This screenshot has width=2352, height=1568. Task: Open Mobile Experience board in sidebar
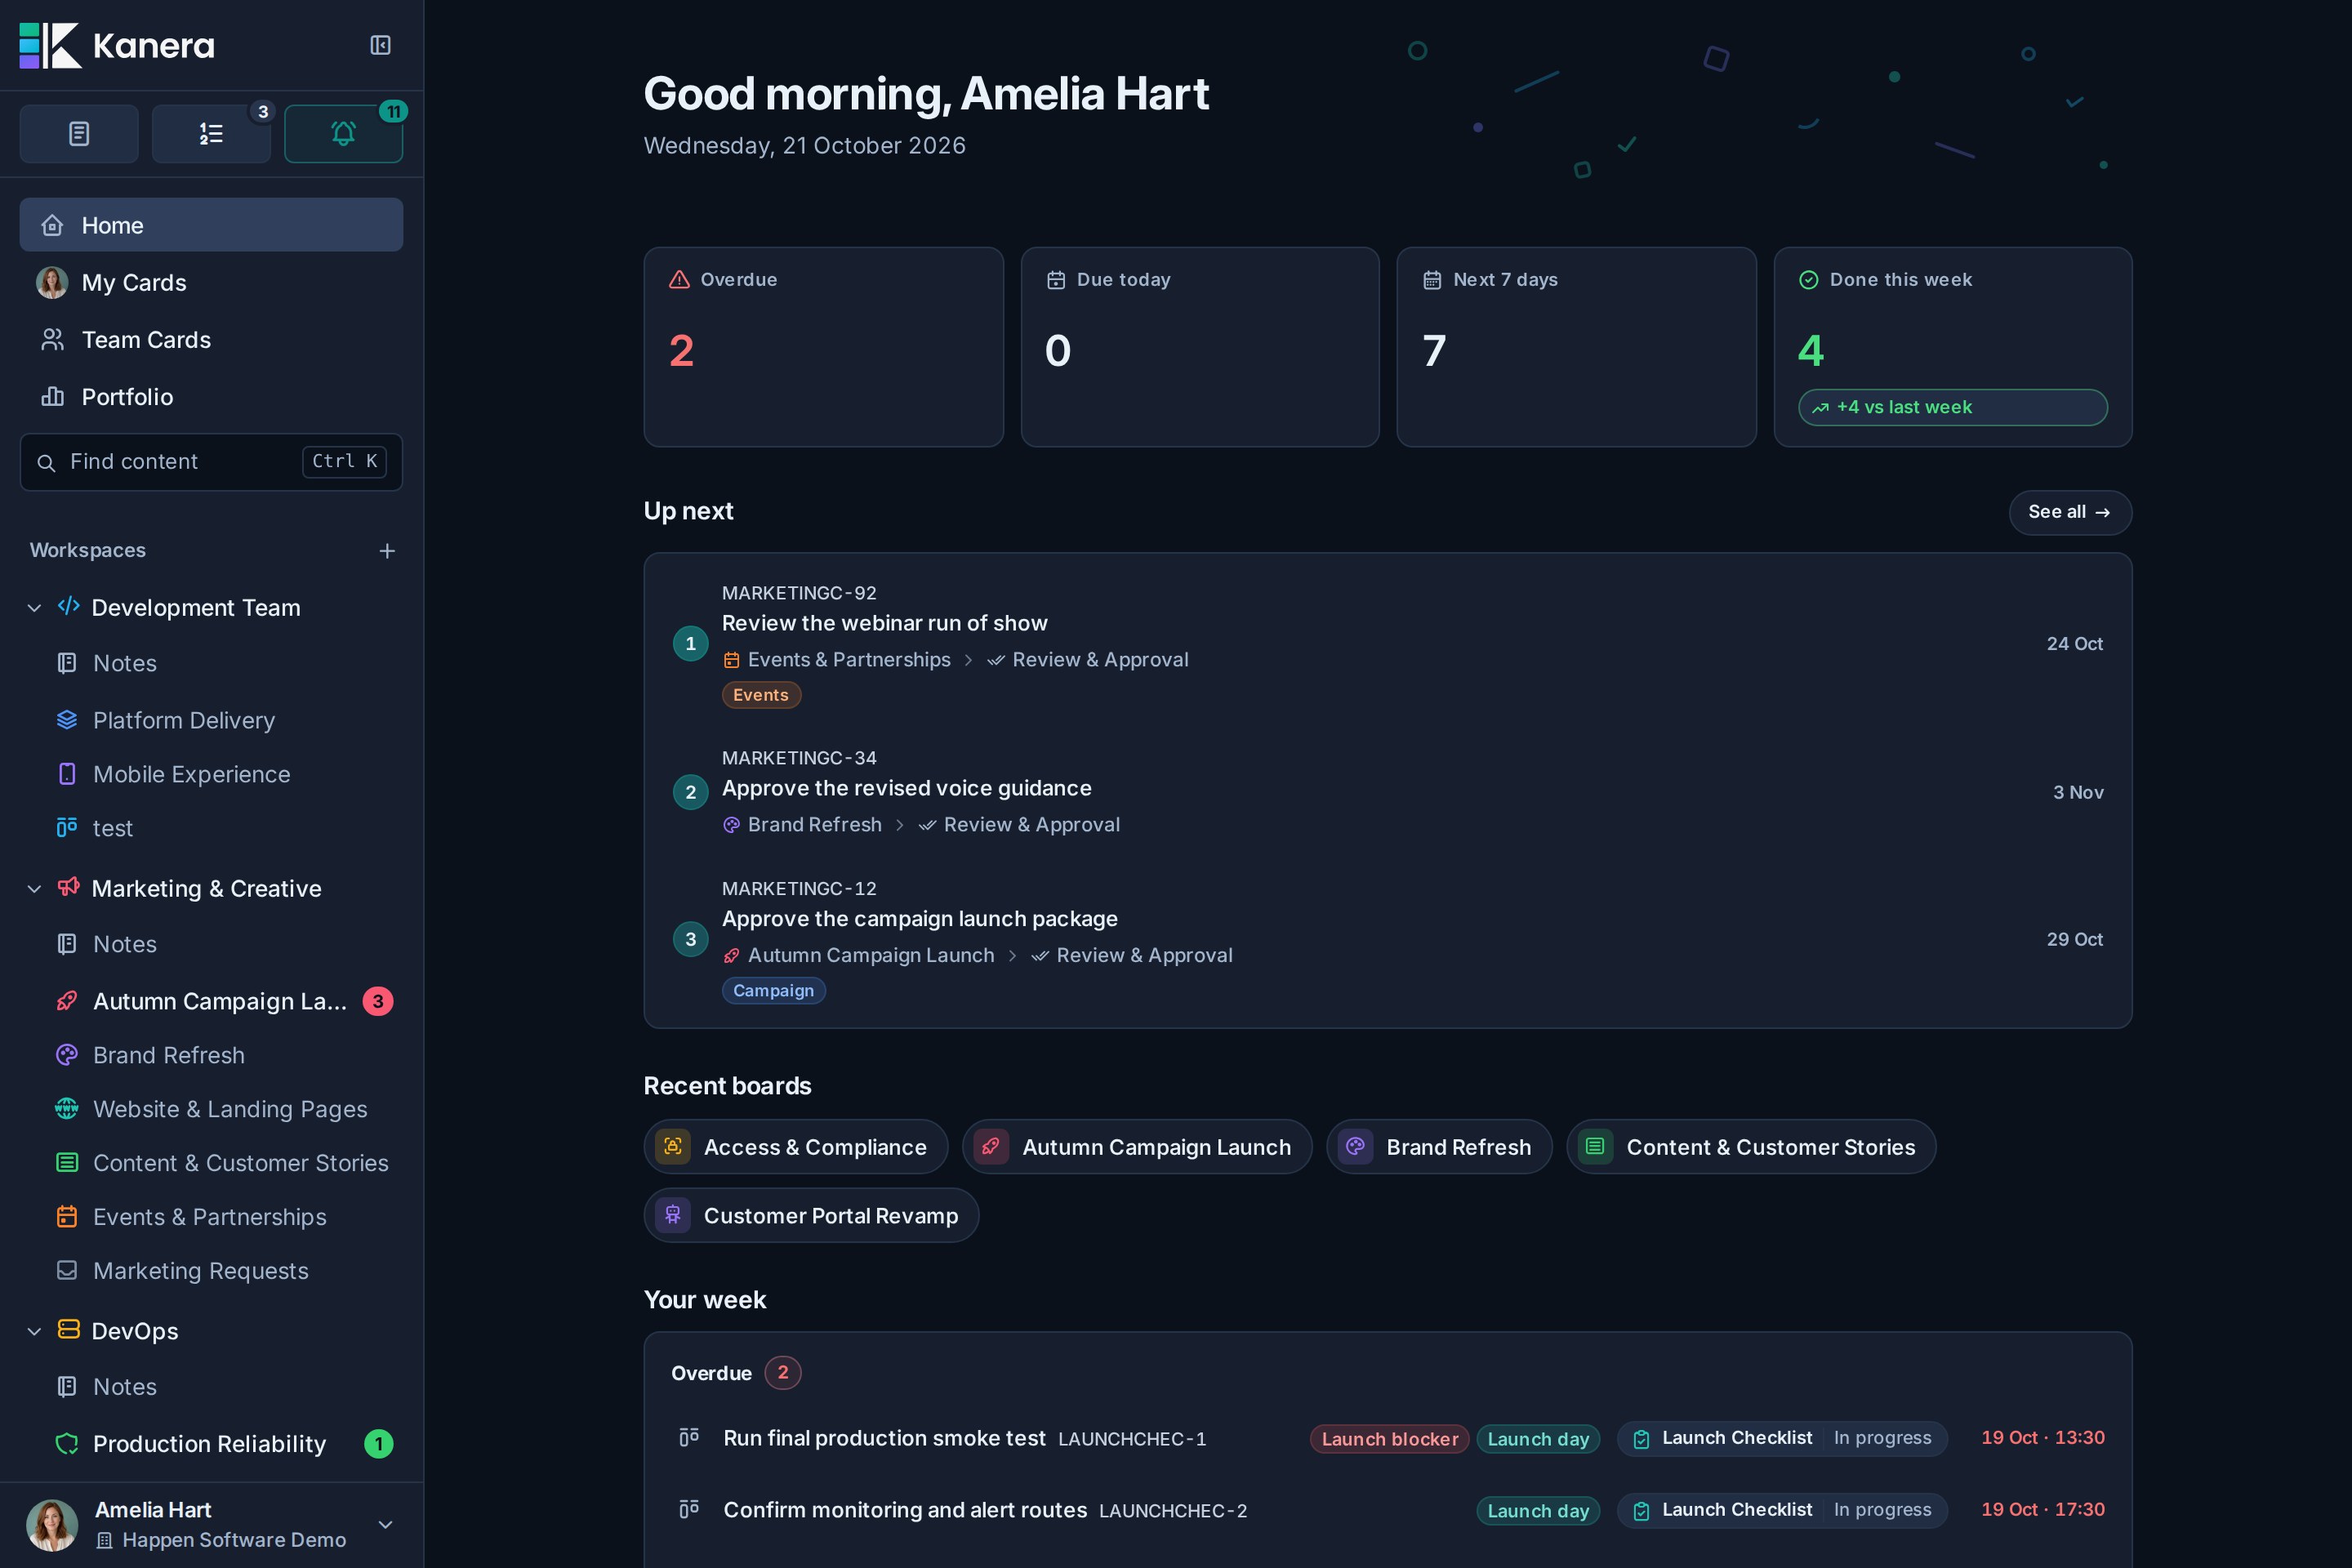211,774
